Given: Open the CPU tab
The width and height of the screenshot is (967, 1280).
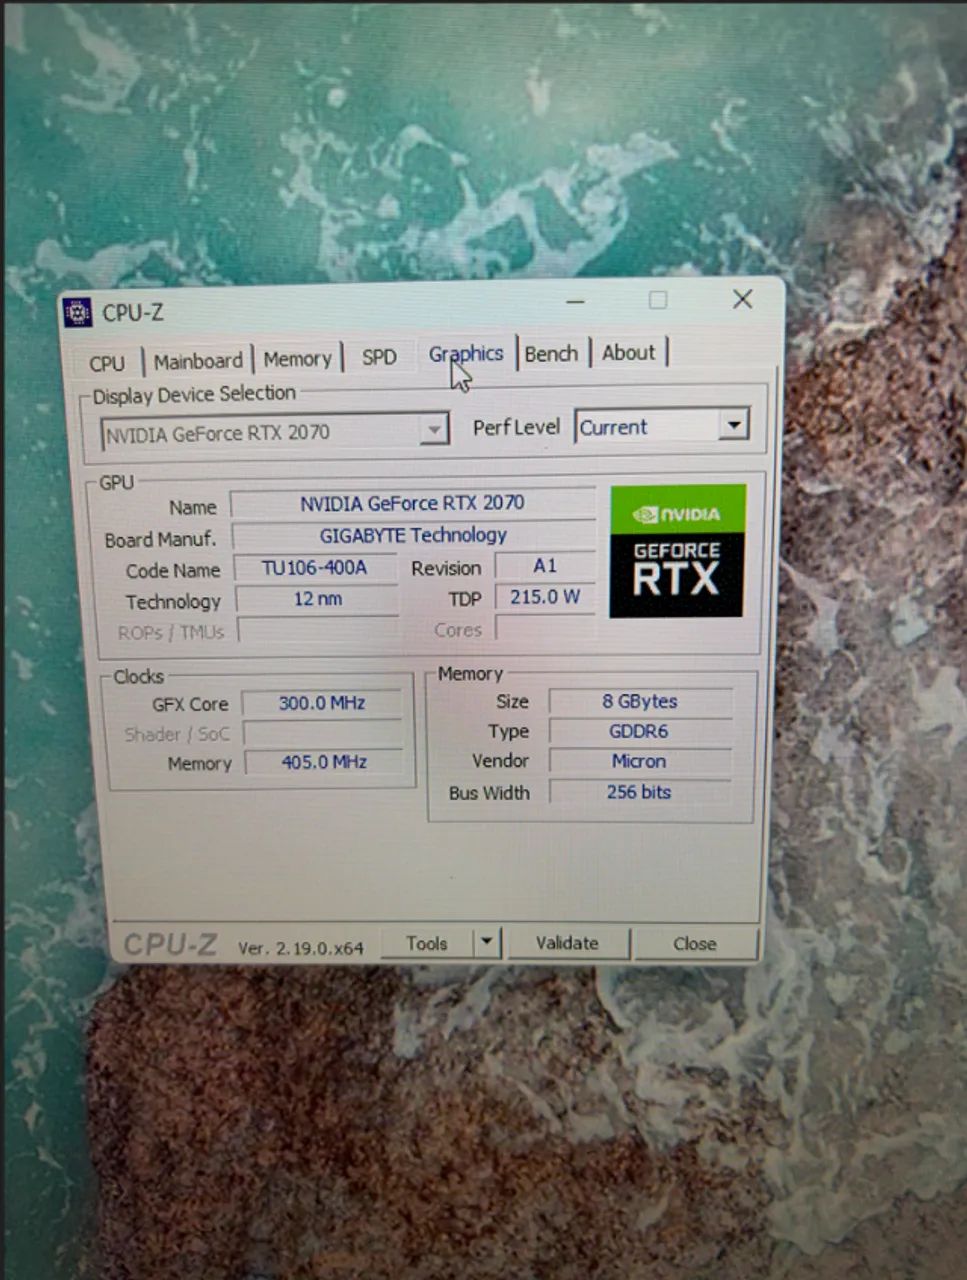Looking at the screenshot, I should click(107, 363).
